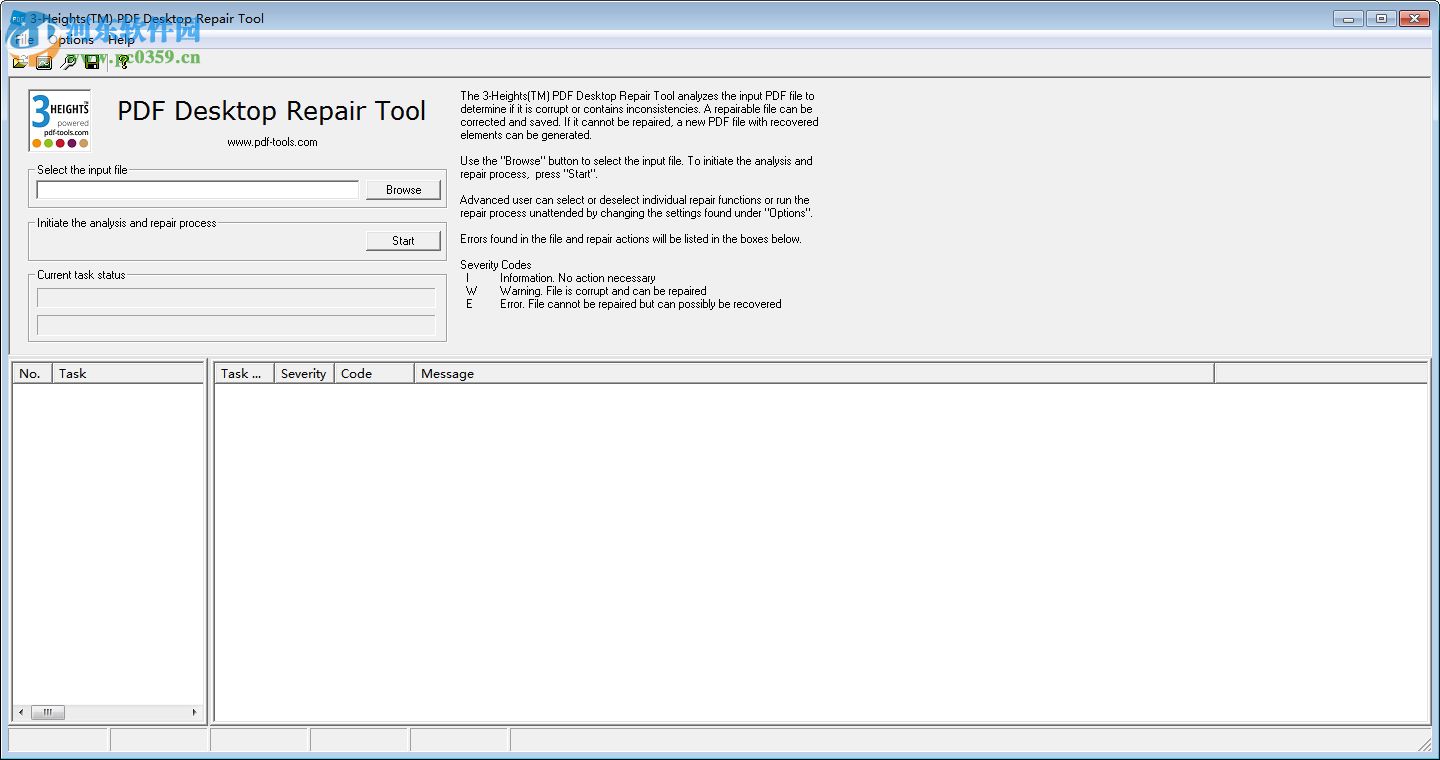Focus the input file path field

[x=197, y=189]
